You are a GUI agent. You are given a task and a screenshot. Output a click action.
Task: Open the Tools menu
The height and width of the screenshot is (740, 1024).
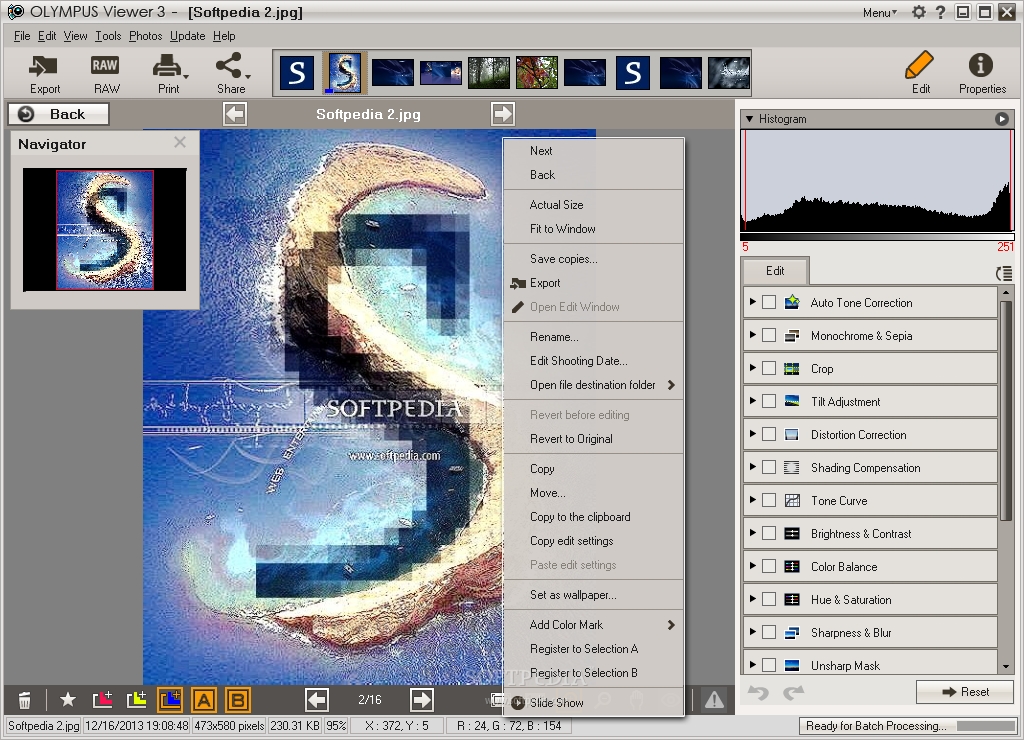pyautogui.click(x=108, y=36)
